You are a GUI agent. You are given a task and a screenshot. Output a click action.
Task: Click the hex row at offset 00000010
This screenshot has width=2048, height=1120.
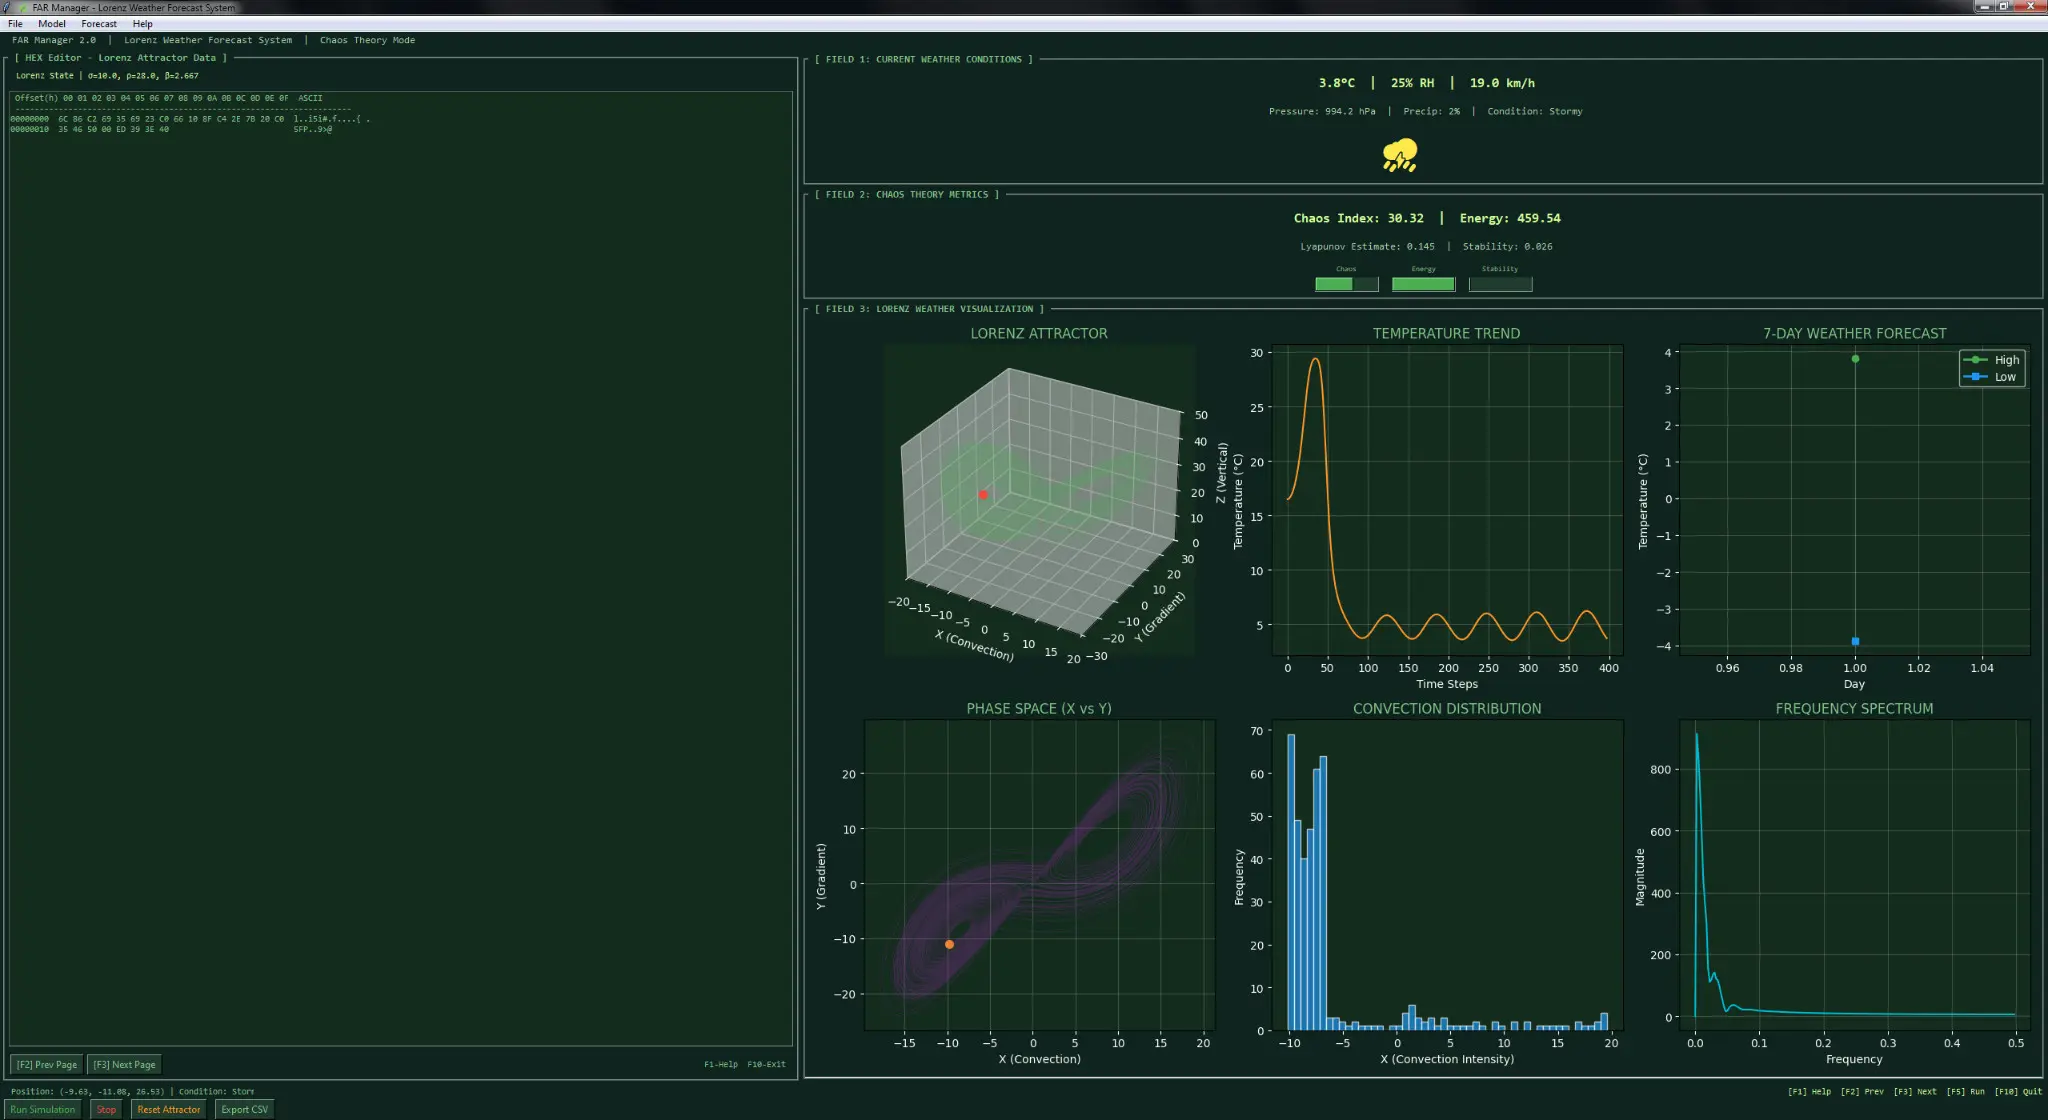pos(171,129)
